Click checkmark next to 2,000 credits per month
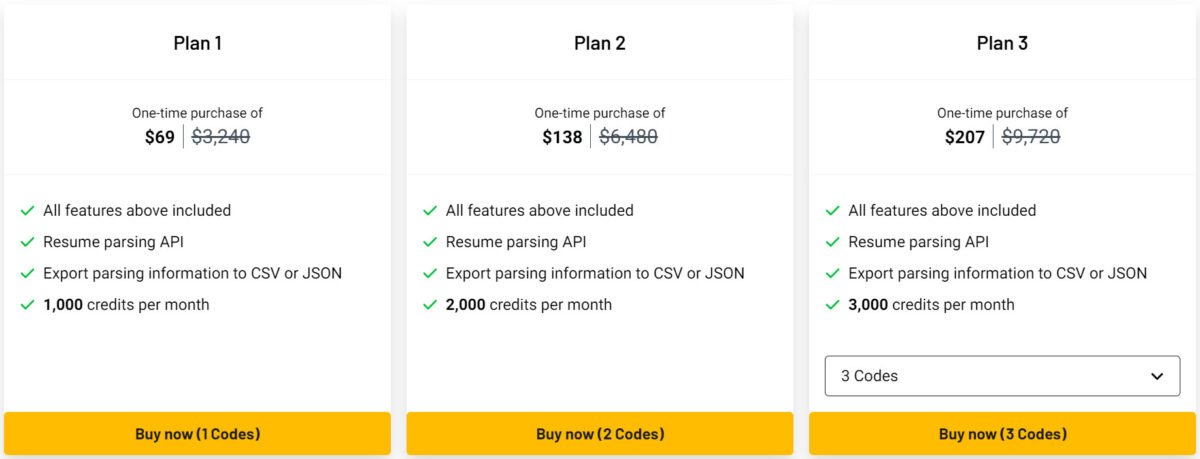Viewport: 1200px width, 459px height. pos(430,305)
